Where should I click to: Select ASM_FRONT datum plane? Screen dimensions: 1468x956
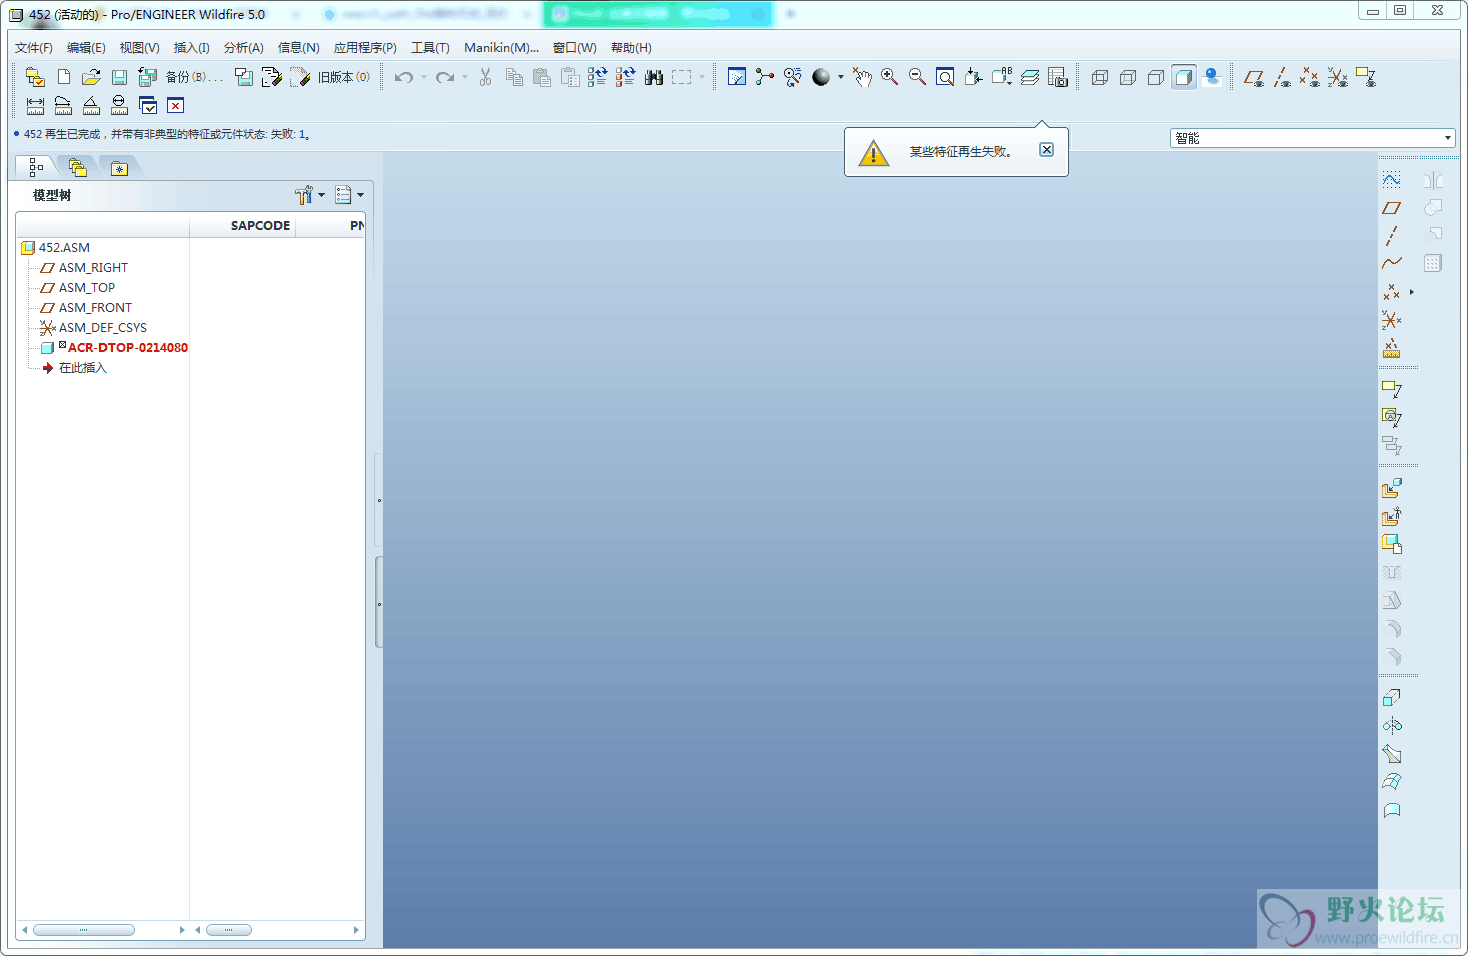click(95, 307)
